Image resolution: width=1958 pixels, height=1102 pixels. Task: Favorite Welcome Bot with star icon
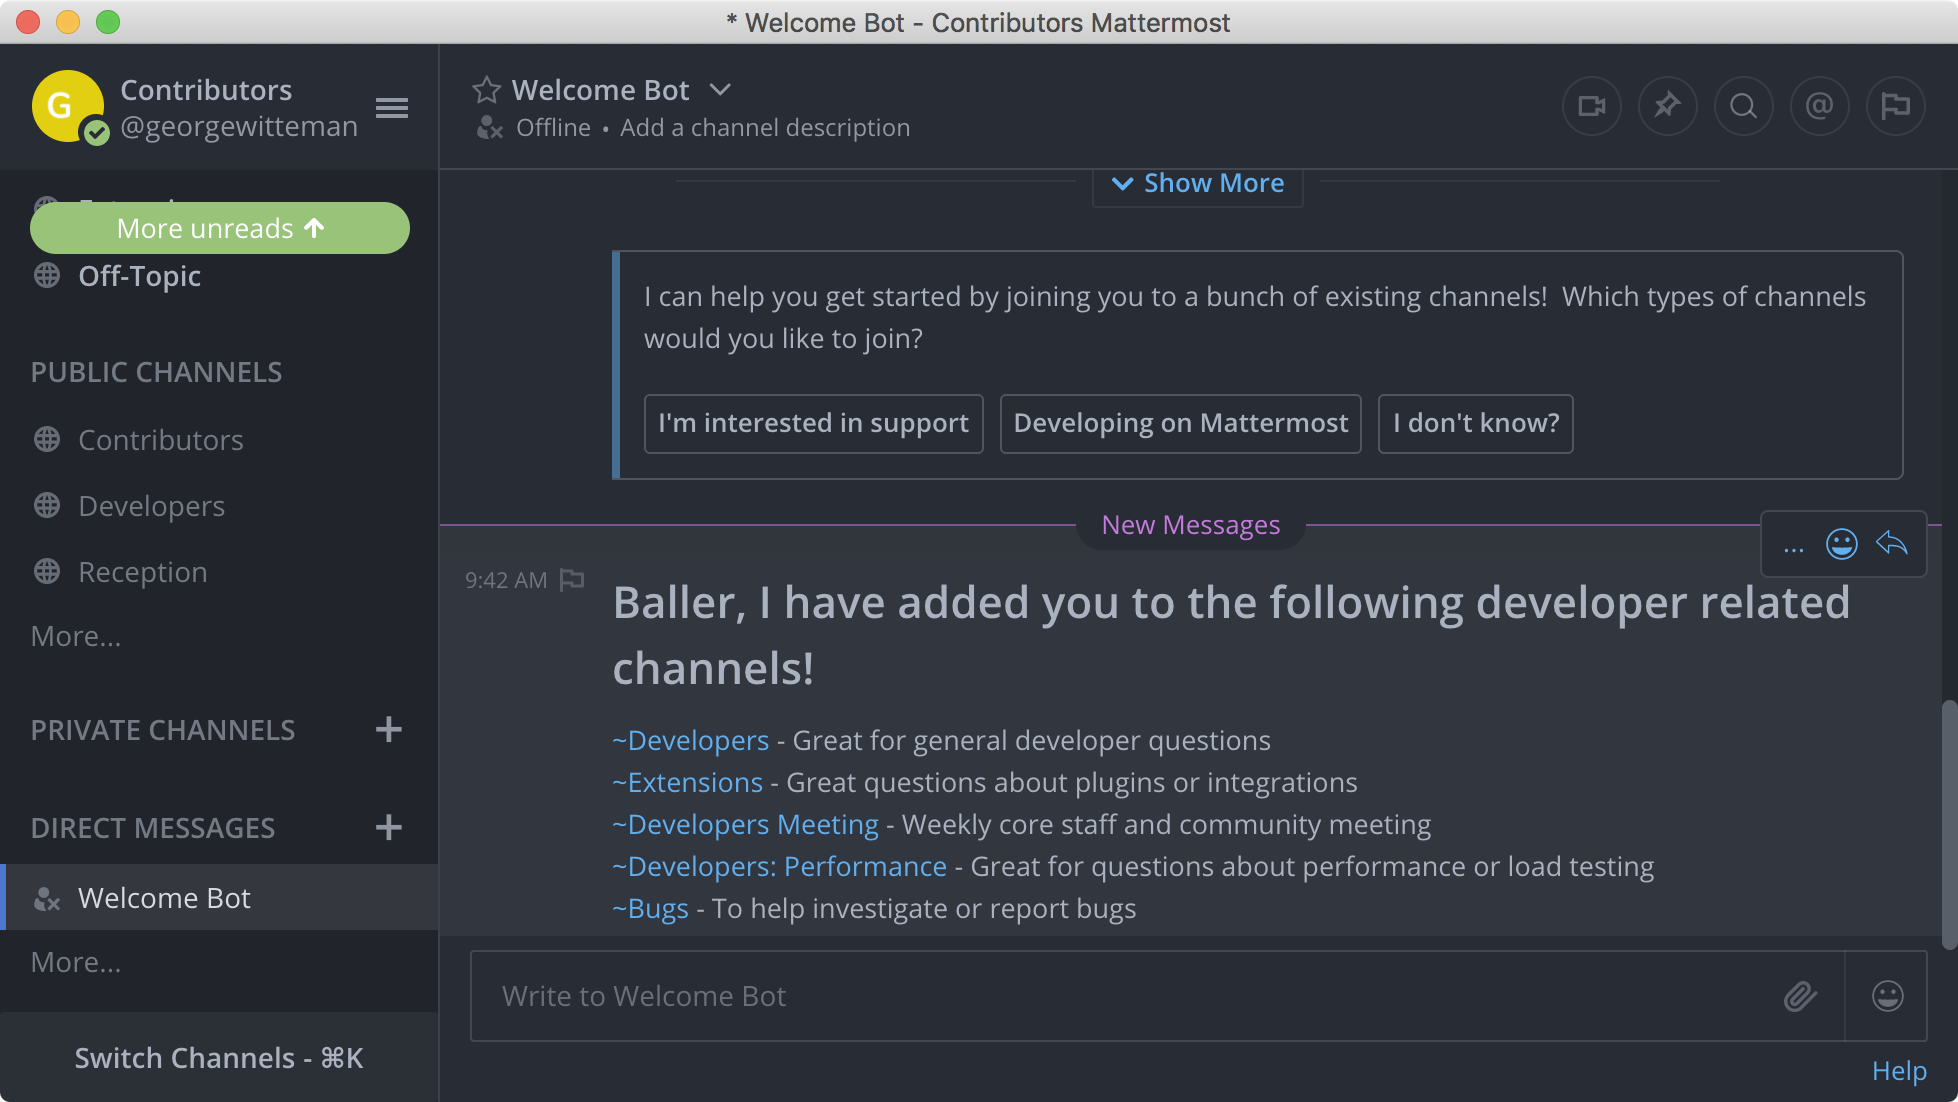point(486,91)
